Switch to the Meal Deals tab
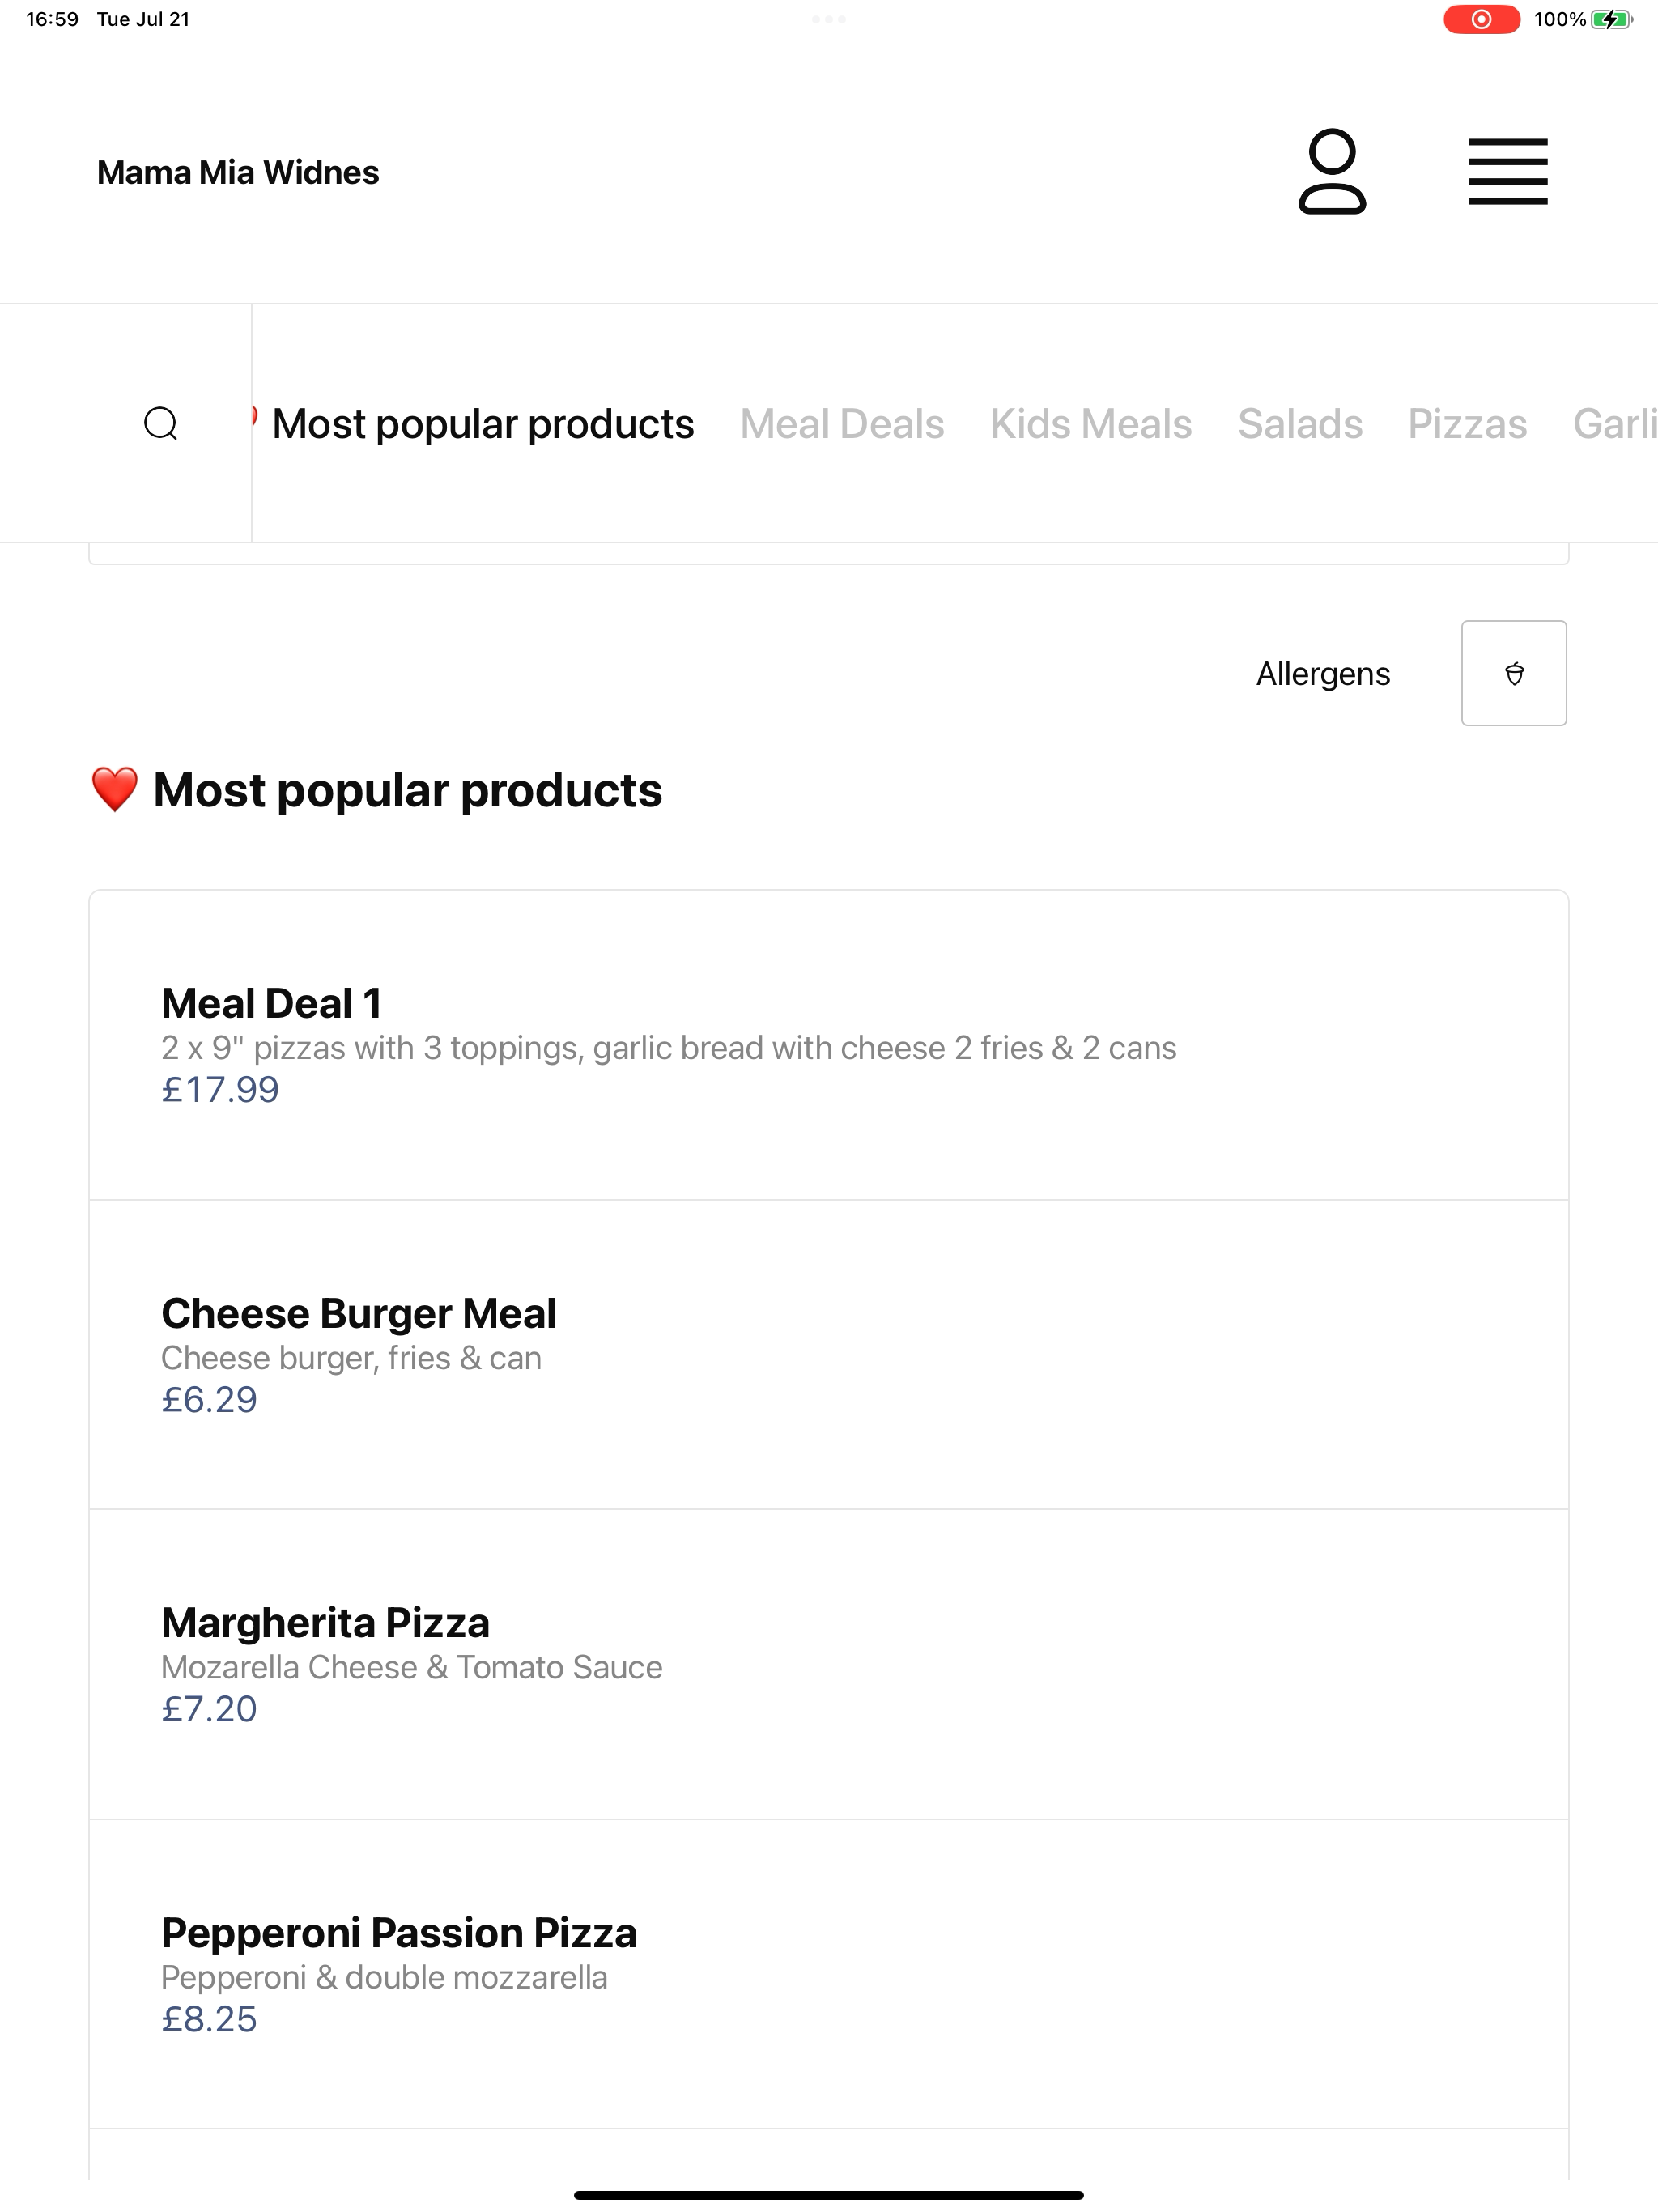Image resolution: width=1658 pixels, height=2212 pixels. 842,424
